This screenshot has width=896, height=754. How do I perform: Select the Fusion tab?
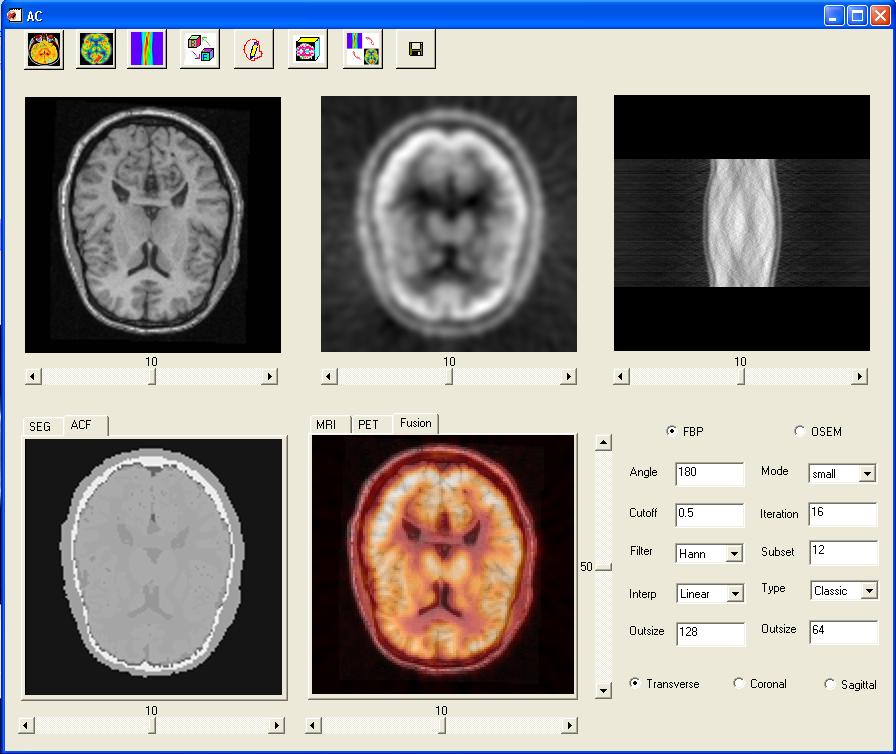415,423
